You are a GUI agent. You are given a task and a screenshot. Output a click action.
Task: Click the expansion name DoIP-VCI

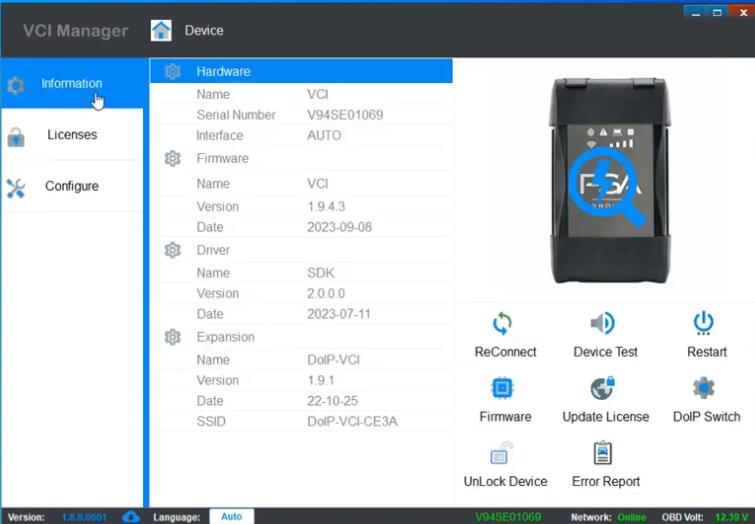333,360
